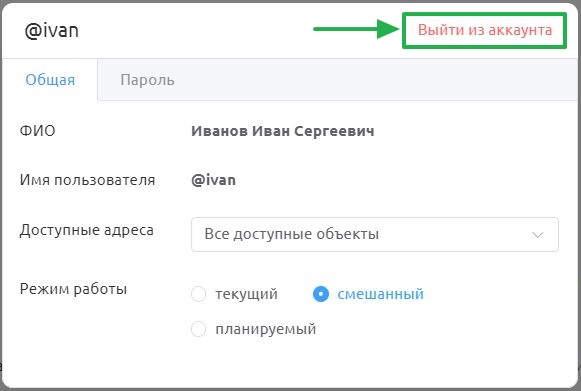This screenshot has width=581, height=391.
Task: Click the Выйти из аккаунта logout link
Action: click(485, 30)
